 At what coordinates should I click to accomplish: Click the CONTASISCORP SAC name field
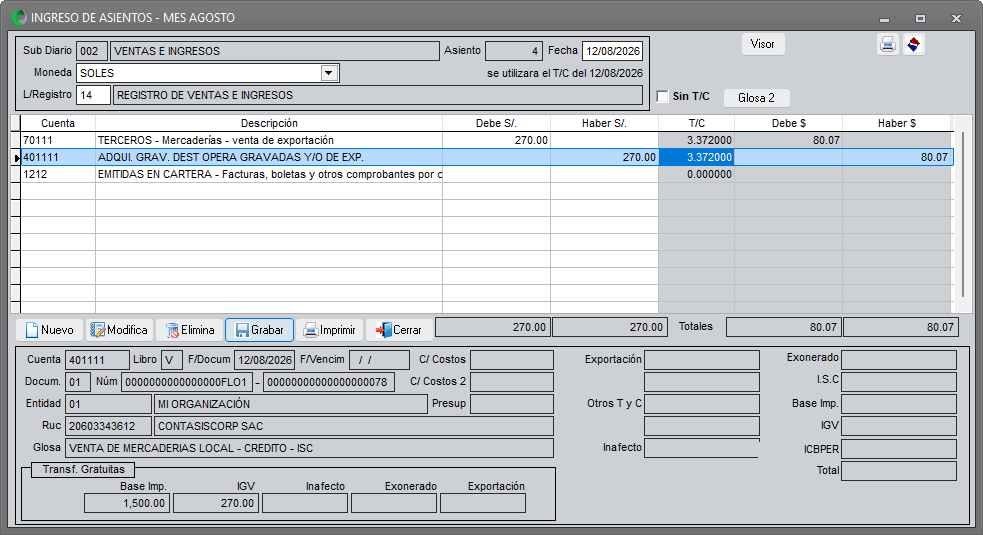354,426
